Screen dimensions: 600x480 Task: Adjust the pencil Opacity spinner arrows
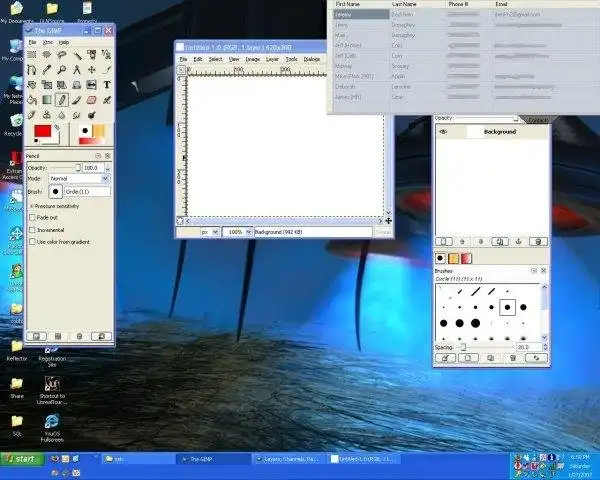[108, 168]
